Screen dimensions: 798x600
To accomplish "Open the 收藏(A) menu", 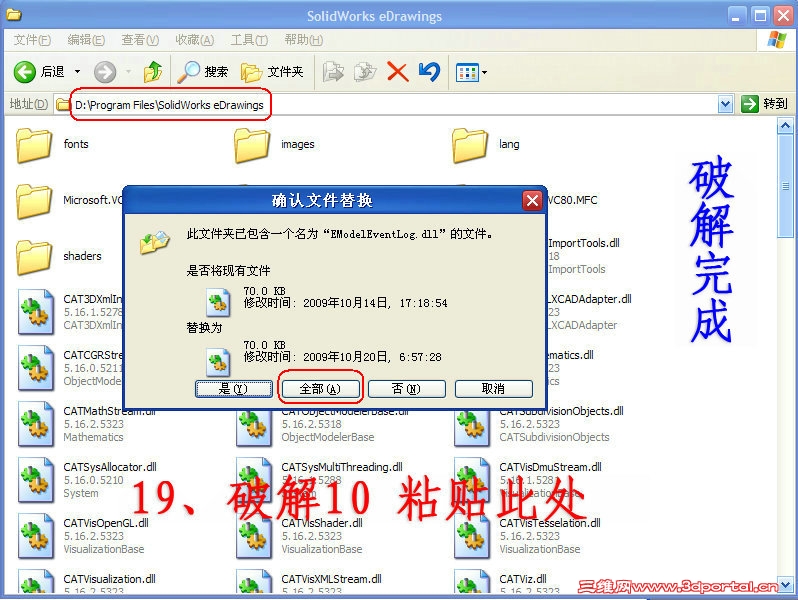I will (x=194, y=40).
